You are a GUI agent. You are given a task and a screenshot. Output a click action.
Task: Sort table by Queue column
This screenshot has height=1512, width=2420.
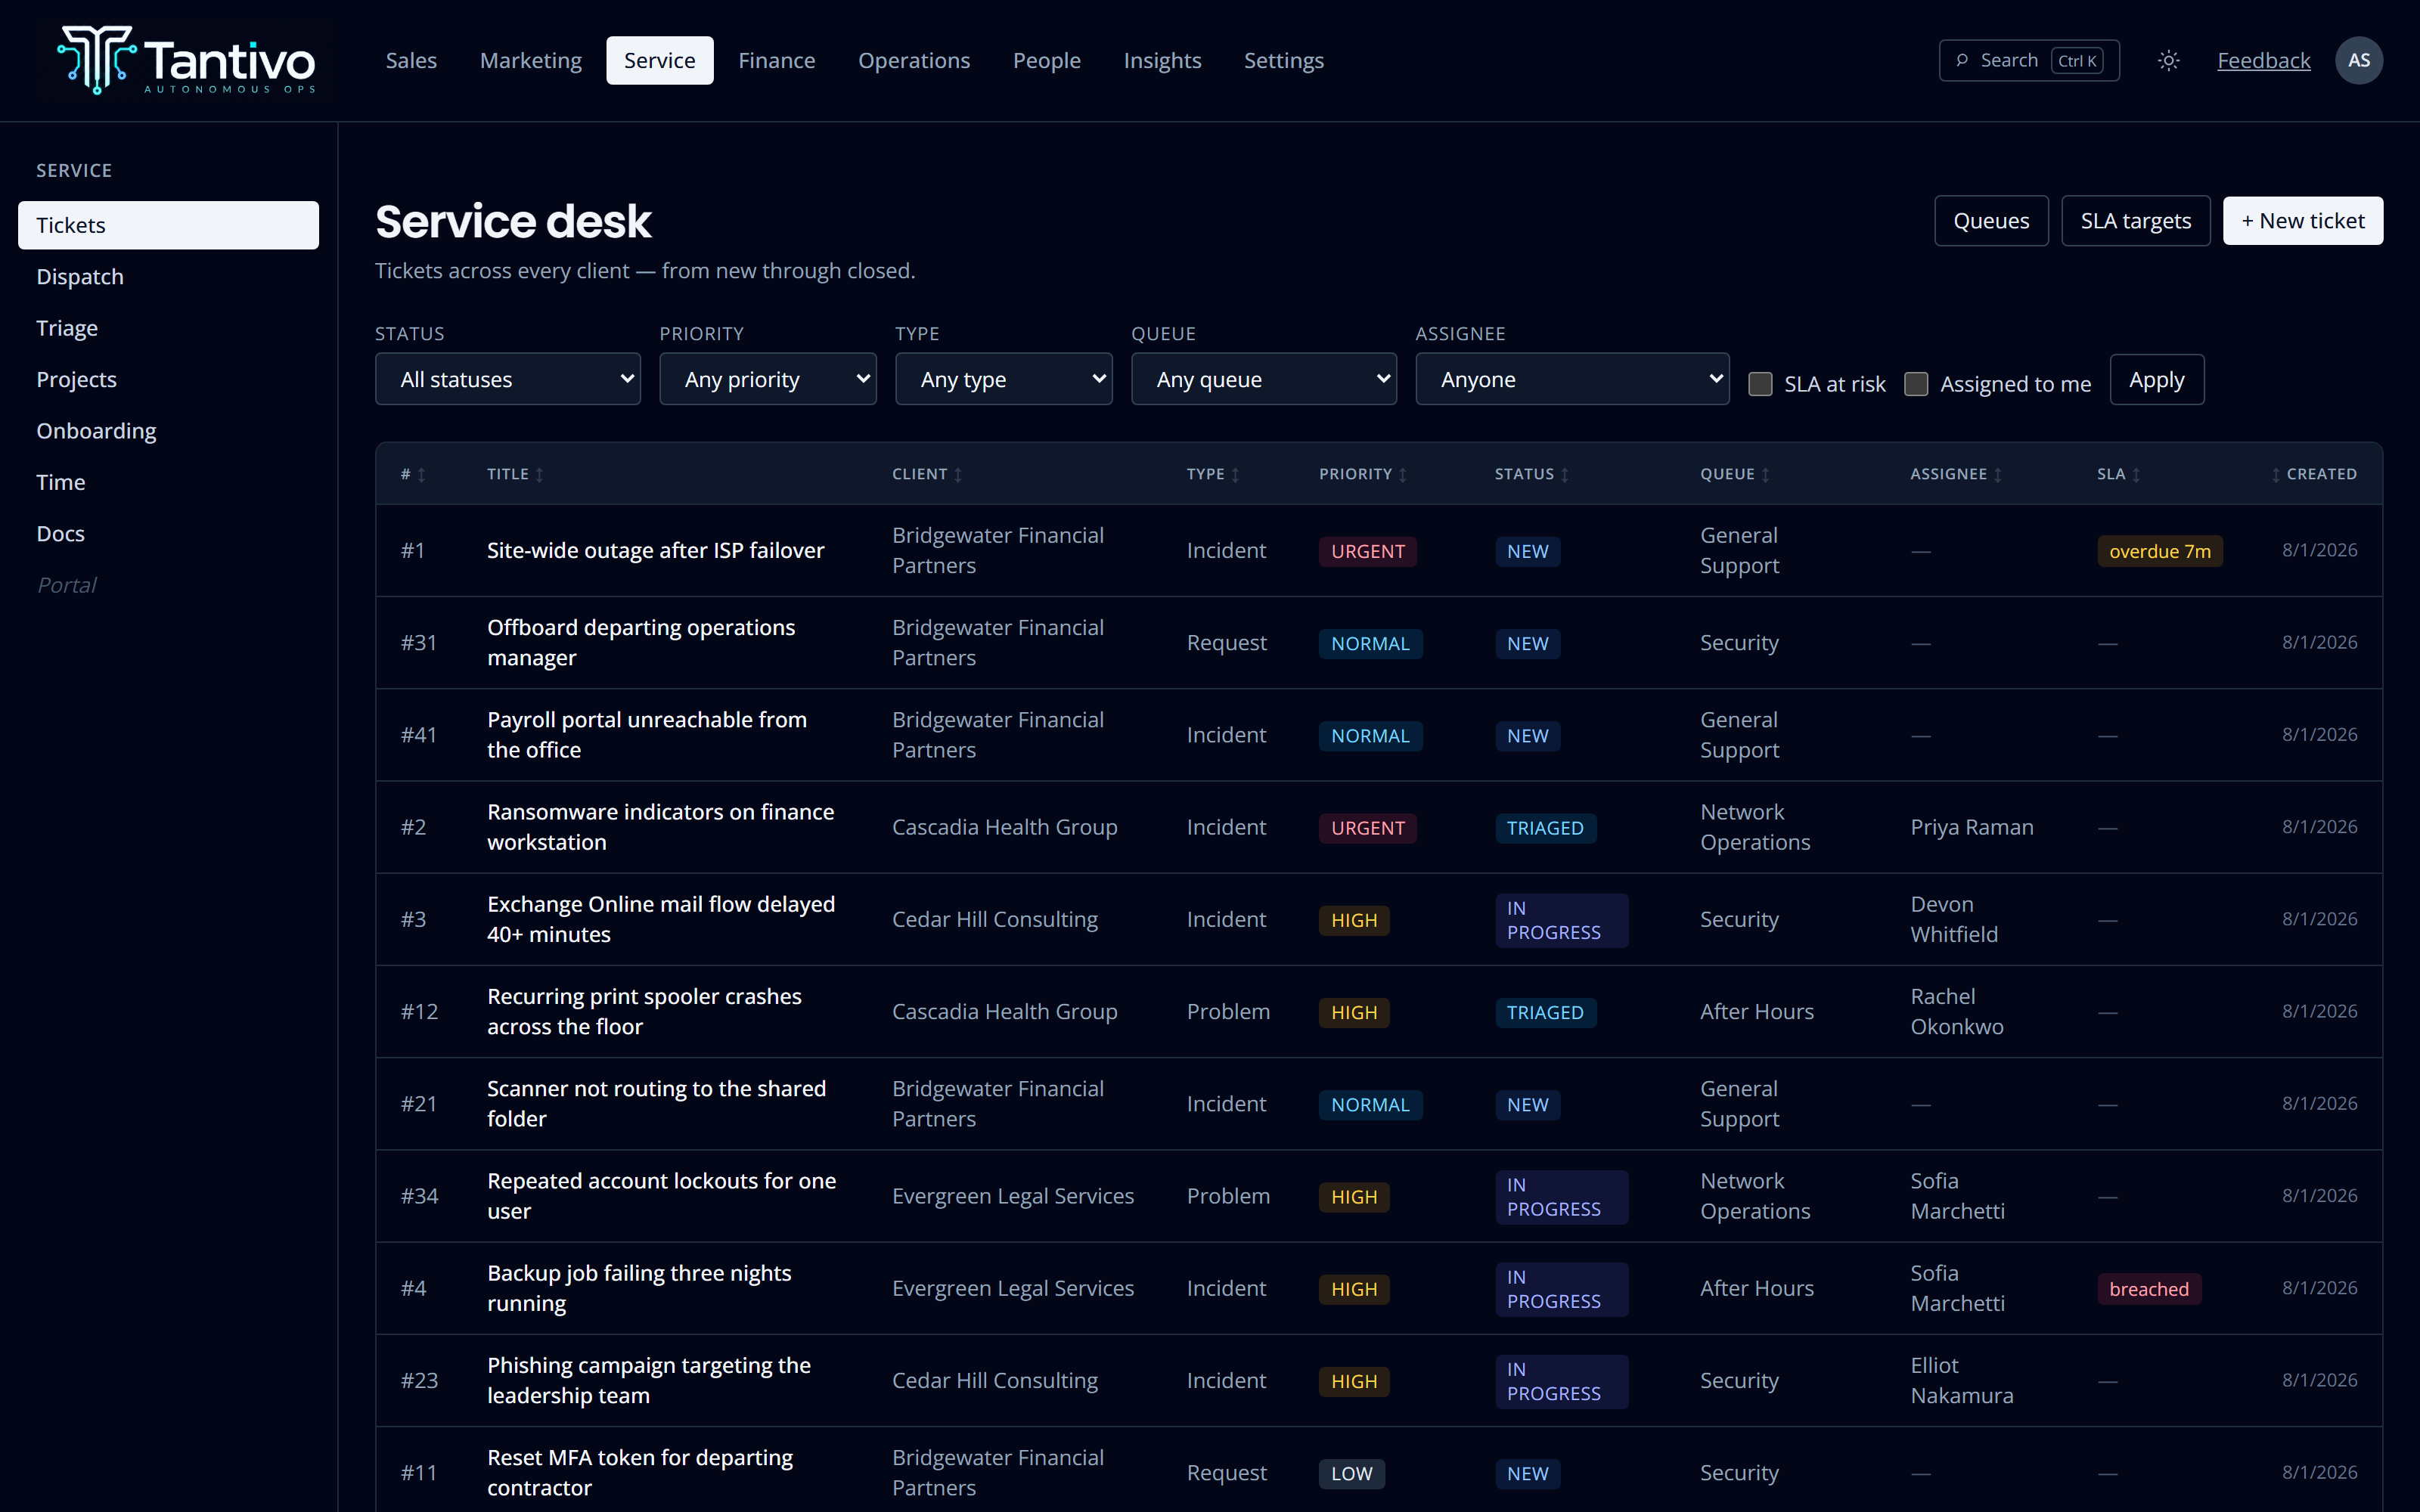1735,474
